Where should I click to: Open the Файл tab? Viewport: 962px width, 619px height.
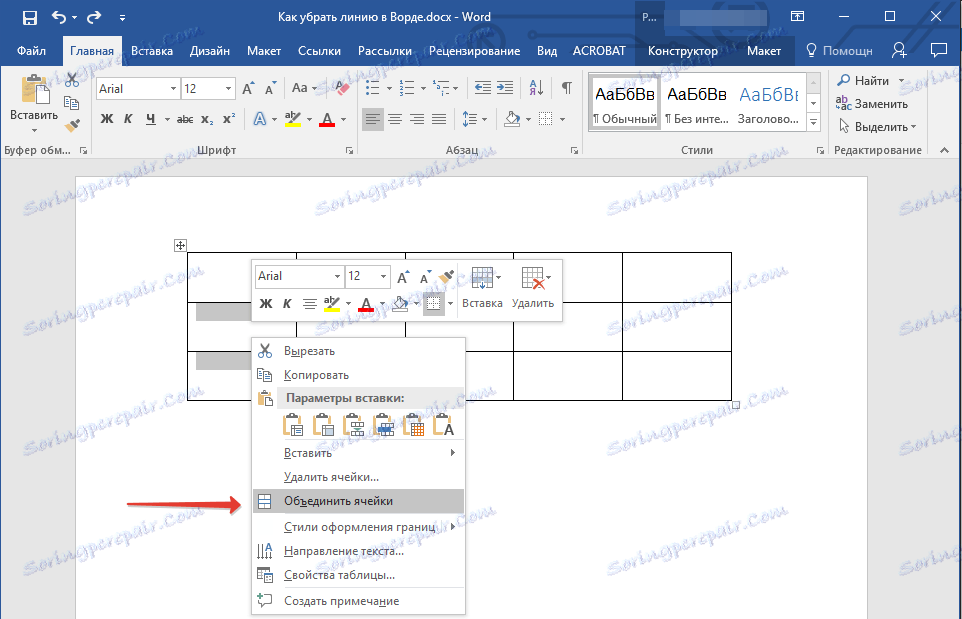click(31, 51)
